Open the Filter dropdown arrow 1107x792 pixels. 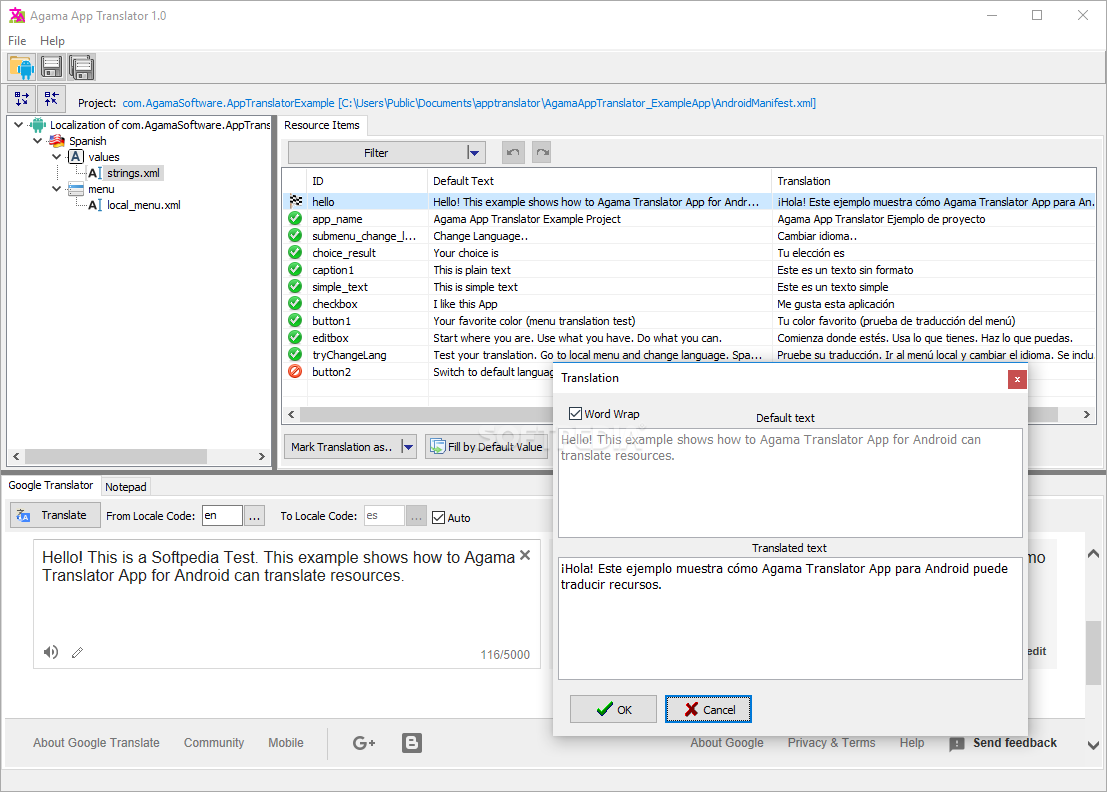[474, 152]
